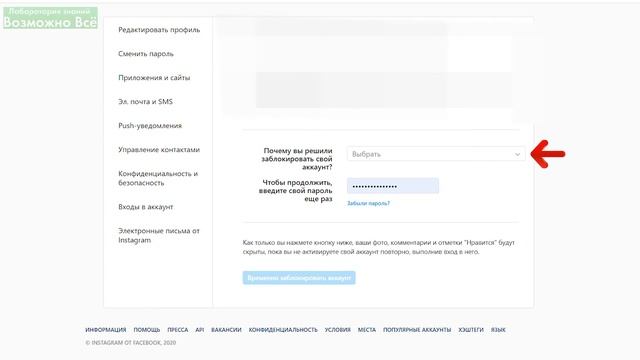Click the © INSTAGRAM ОТ FACEBOOK, 2020 text
The height and width of the screenshot is (360, 640).
131,343
